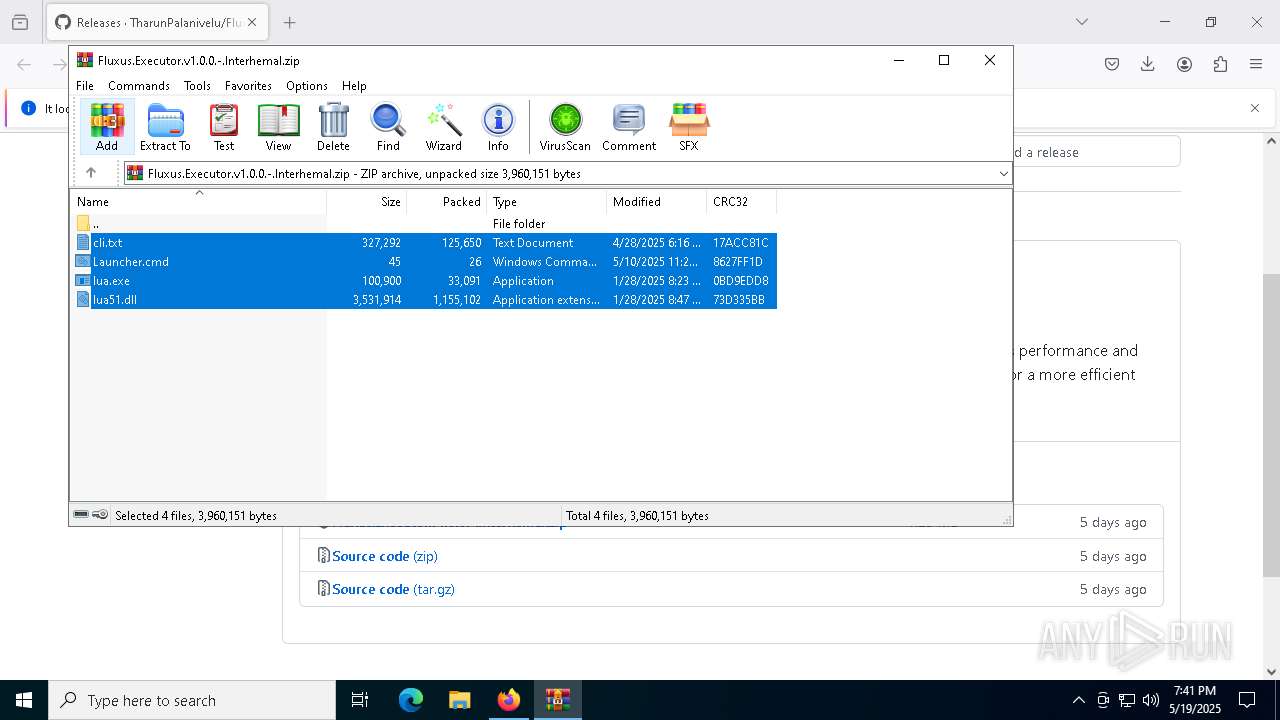Open File Explorer from taskbar
Image resolution: width=1280 pixels, height=720 pixels.
pyautogui.click(x=459, y=700)
